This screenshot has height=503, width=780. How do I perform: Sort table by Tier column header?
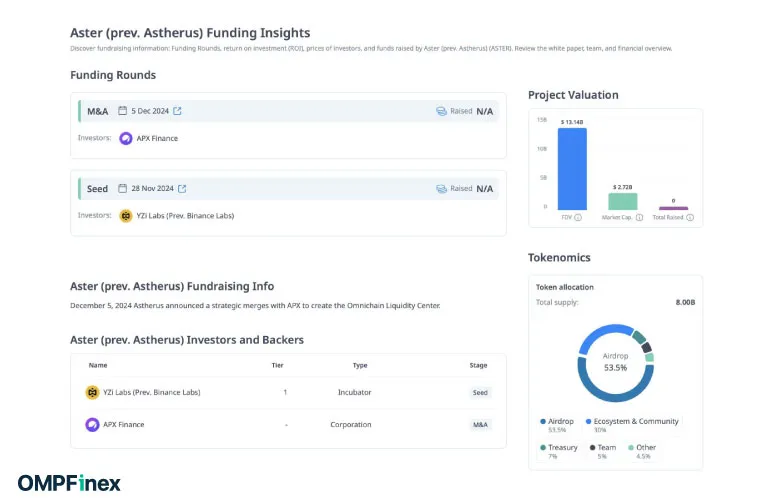pyautogui.click(x=278, y=365)
